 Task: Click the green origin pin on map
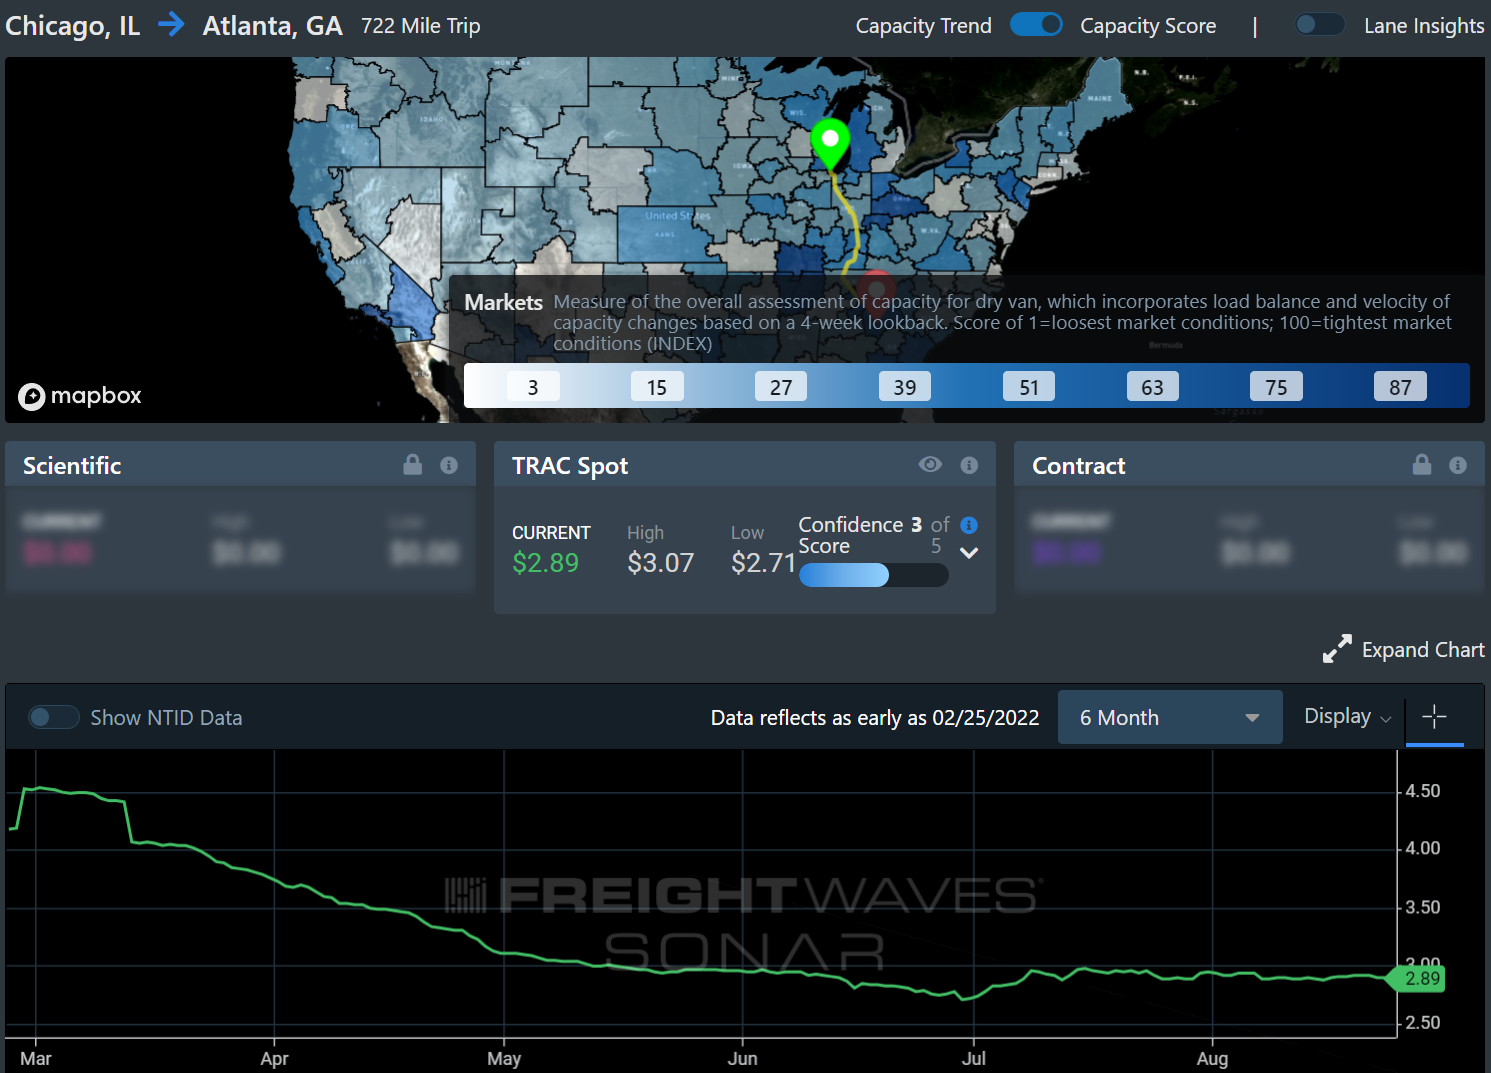tap(829, 143)
